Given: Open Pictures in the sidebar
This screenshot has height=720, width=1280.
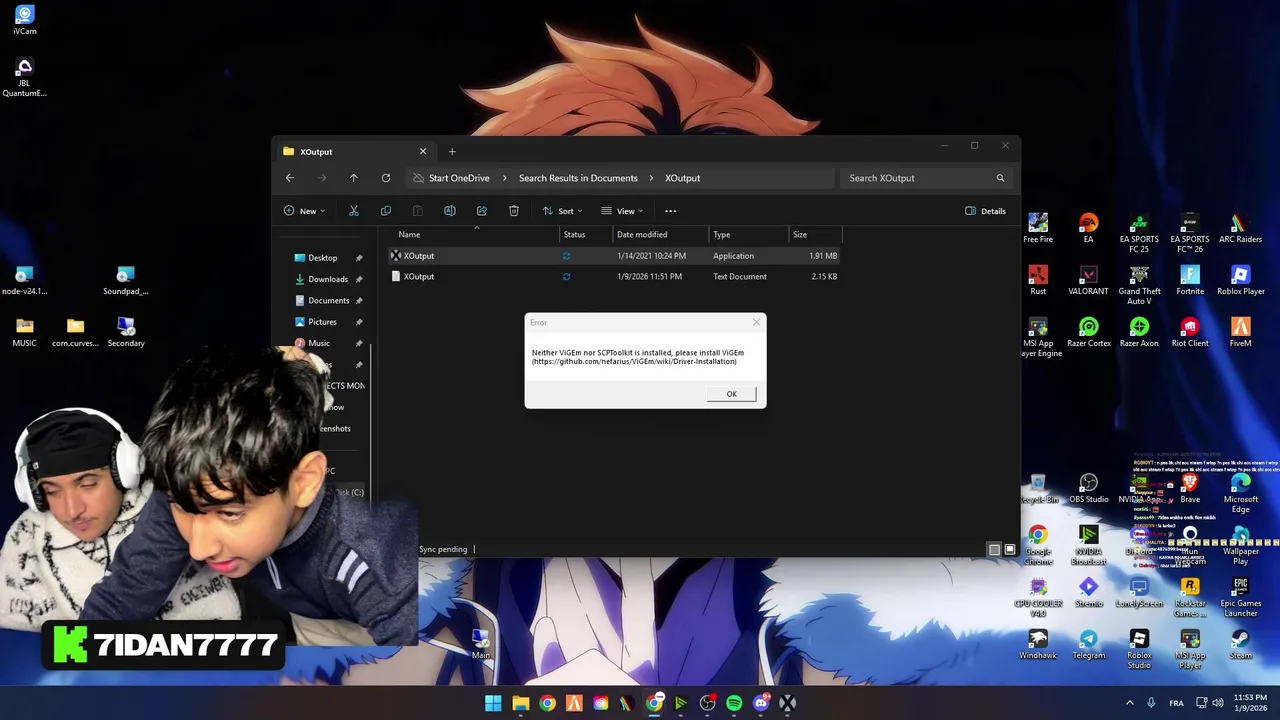Looking at the screenshot, I should [x=322, y=322].
